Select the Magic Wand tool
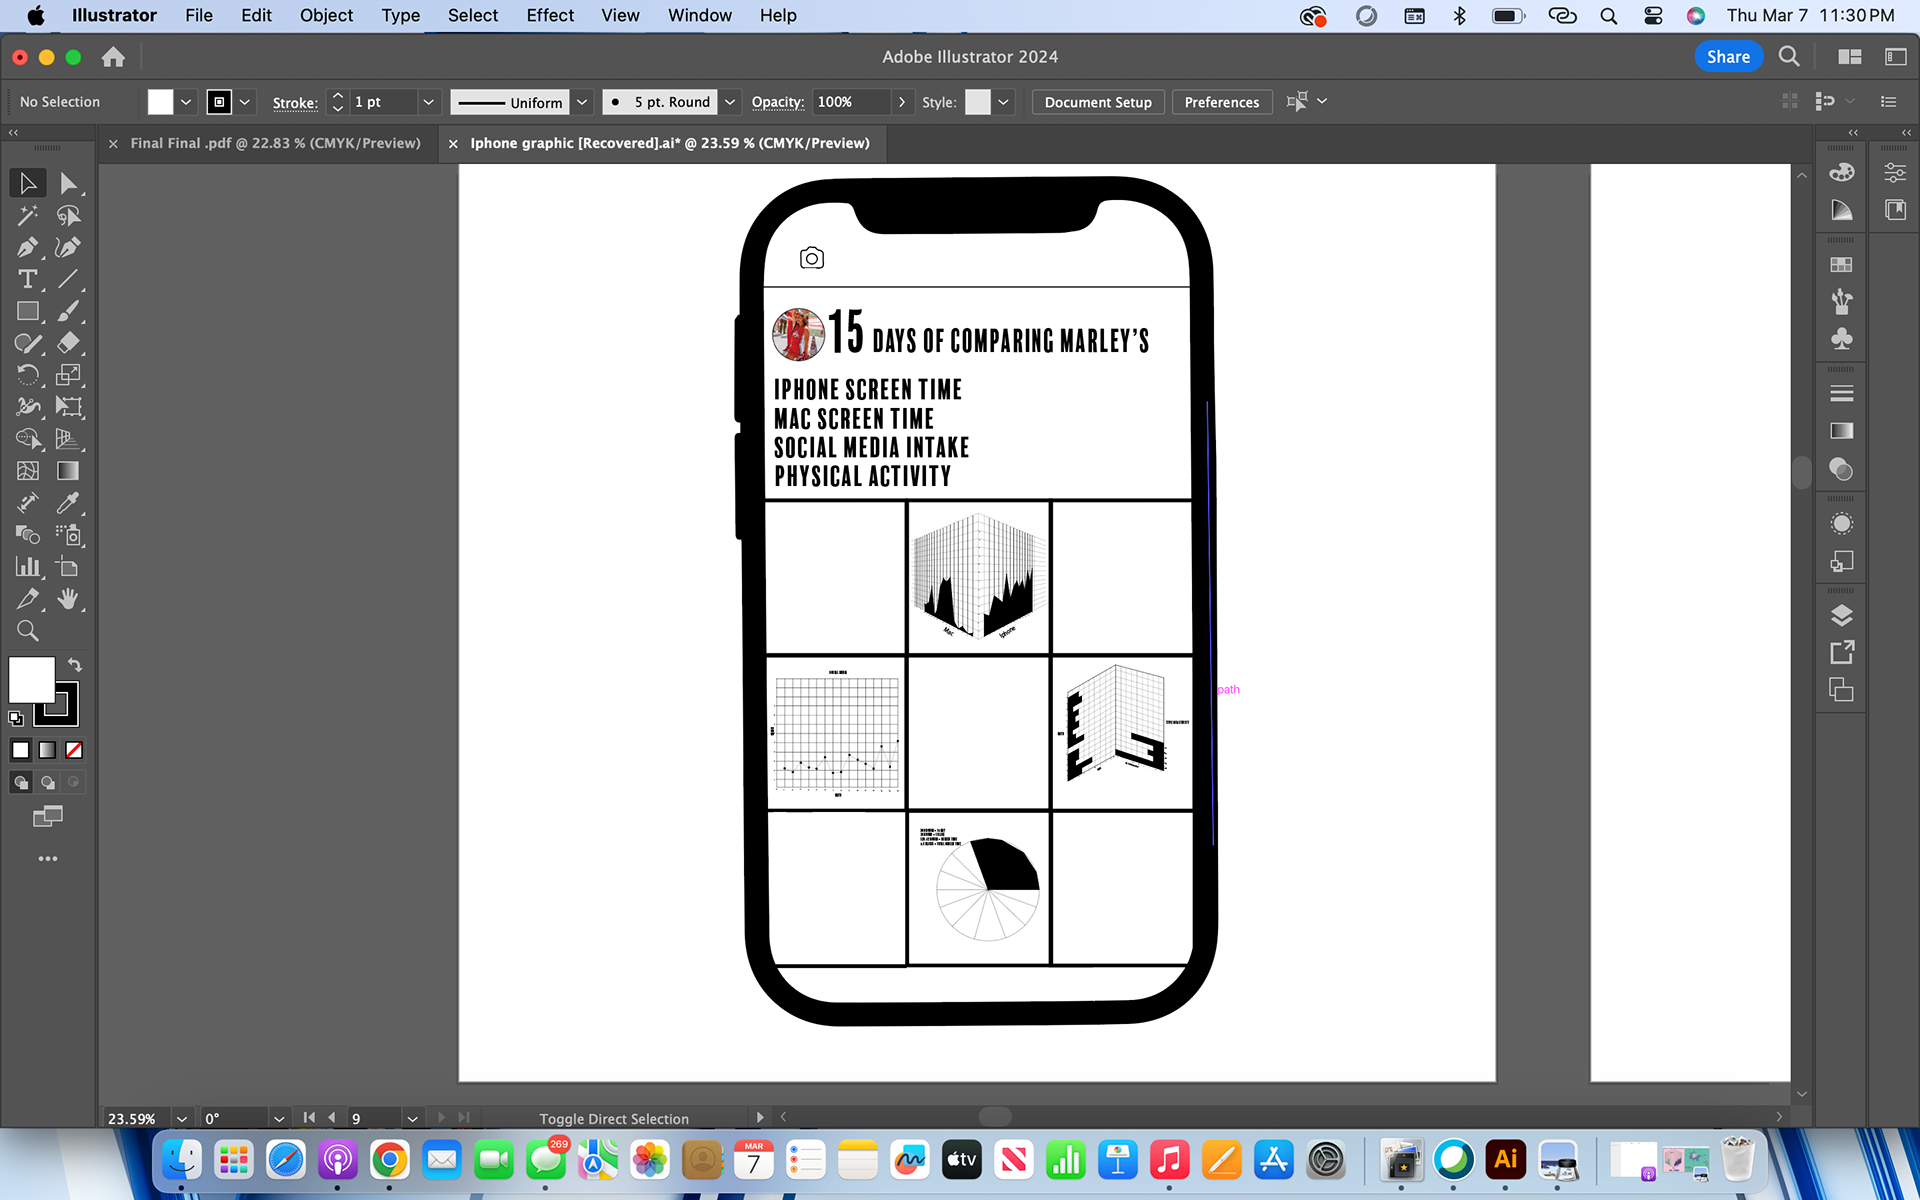This screenshot has width=1920, height=1200. point(27,215)
